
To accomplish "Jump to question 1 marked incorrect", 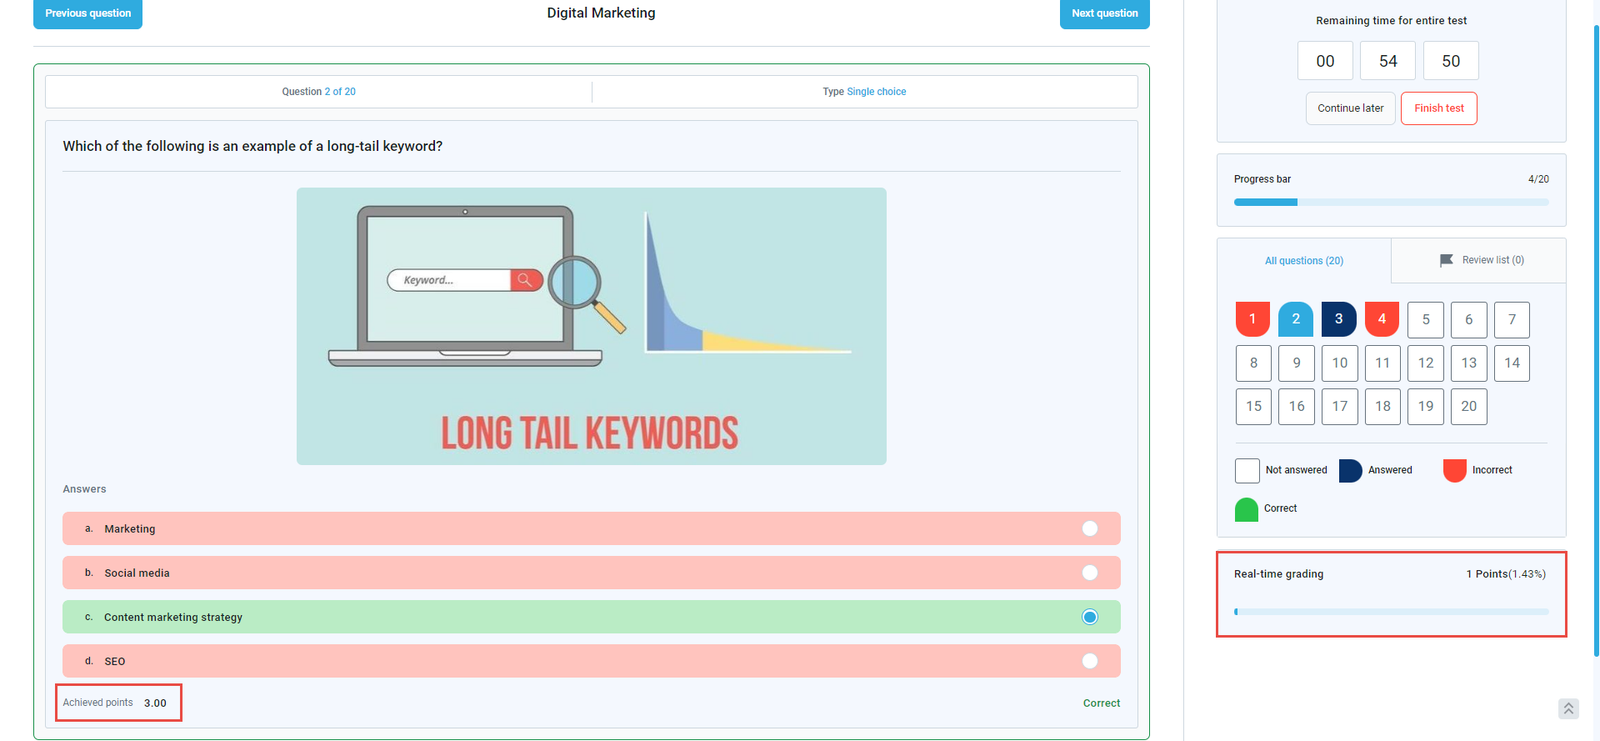I will coord(1252,319).
